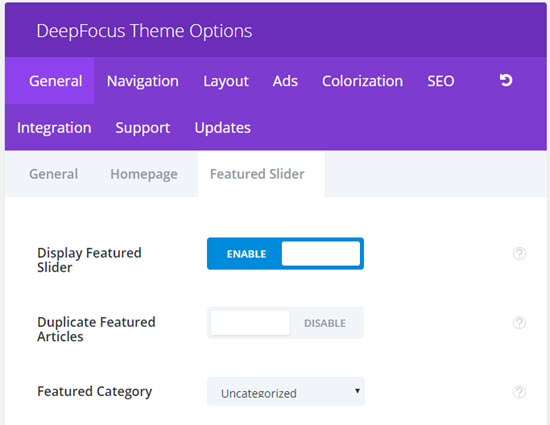This screenshot has height=425, width=550.
Task: Open help icon for Display Featured Slider
Action: (x=519, y=253)
